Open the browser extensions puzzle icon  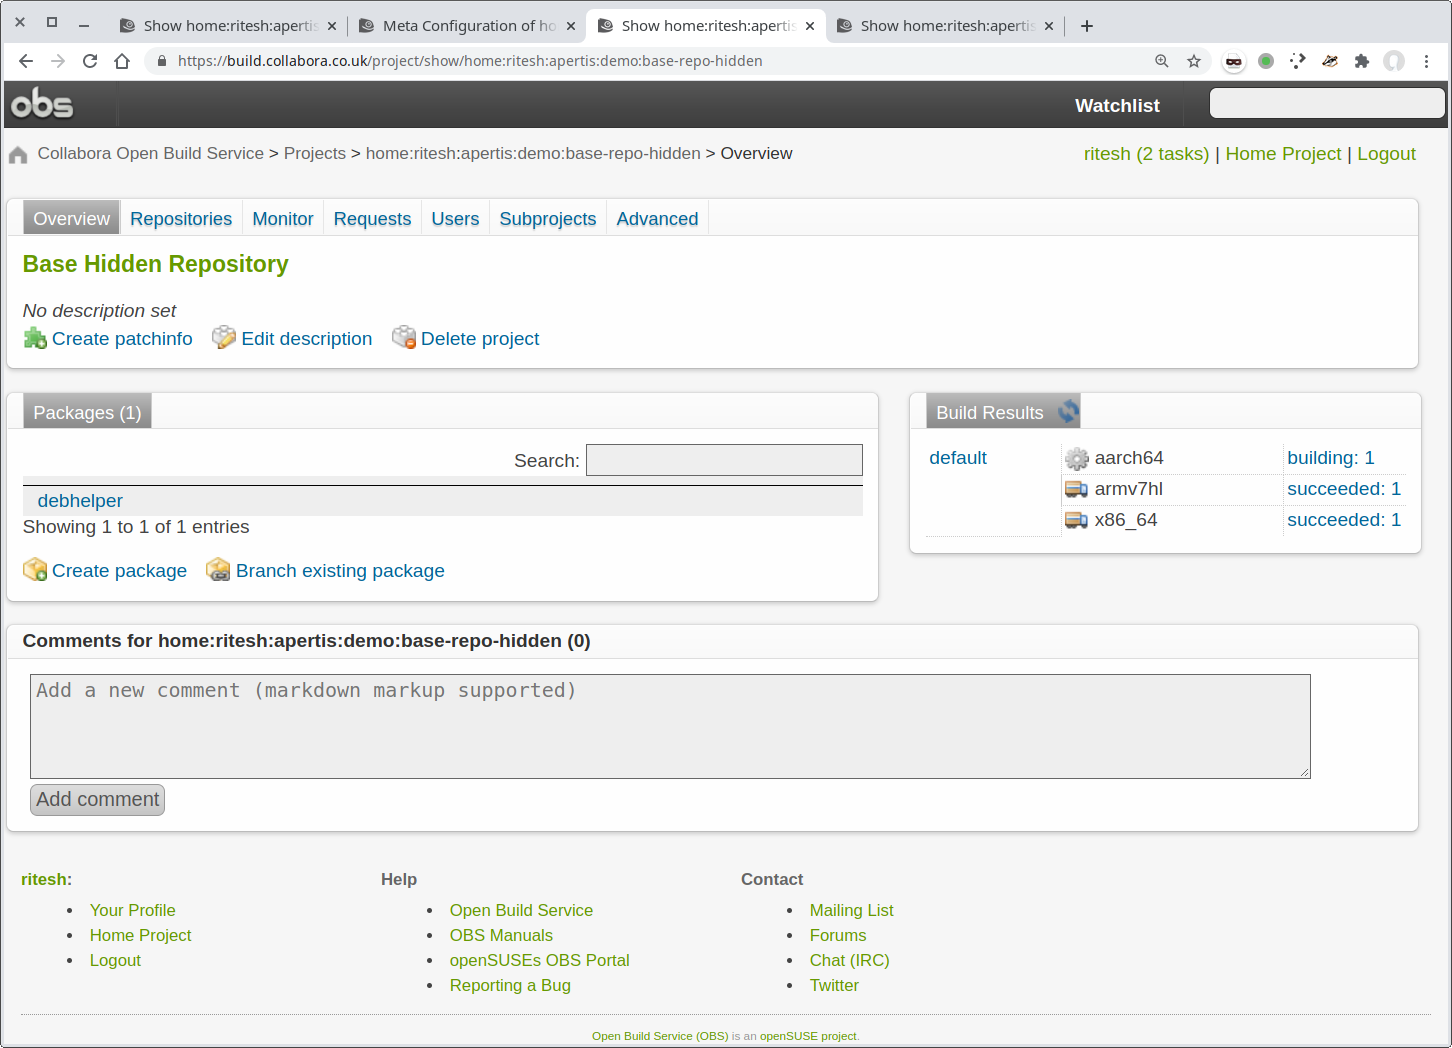pos(1362,61)
